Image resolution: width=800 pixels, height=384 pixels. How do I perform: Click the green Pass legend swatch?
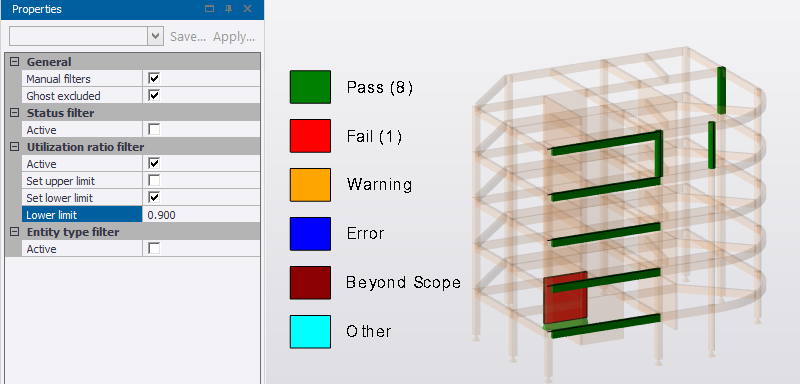[x=310, y=87]
